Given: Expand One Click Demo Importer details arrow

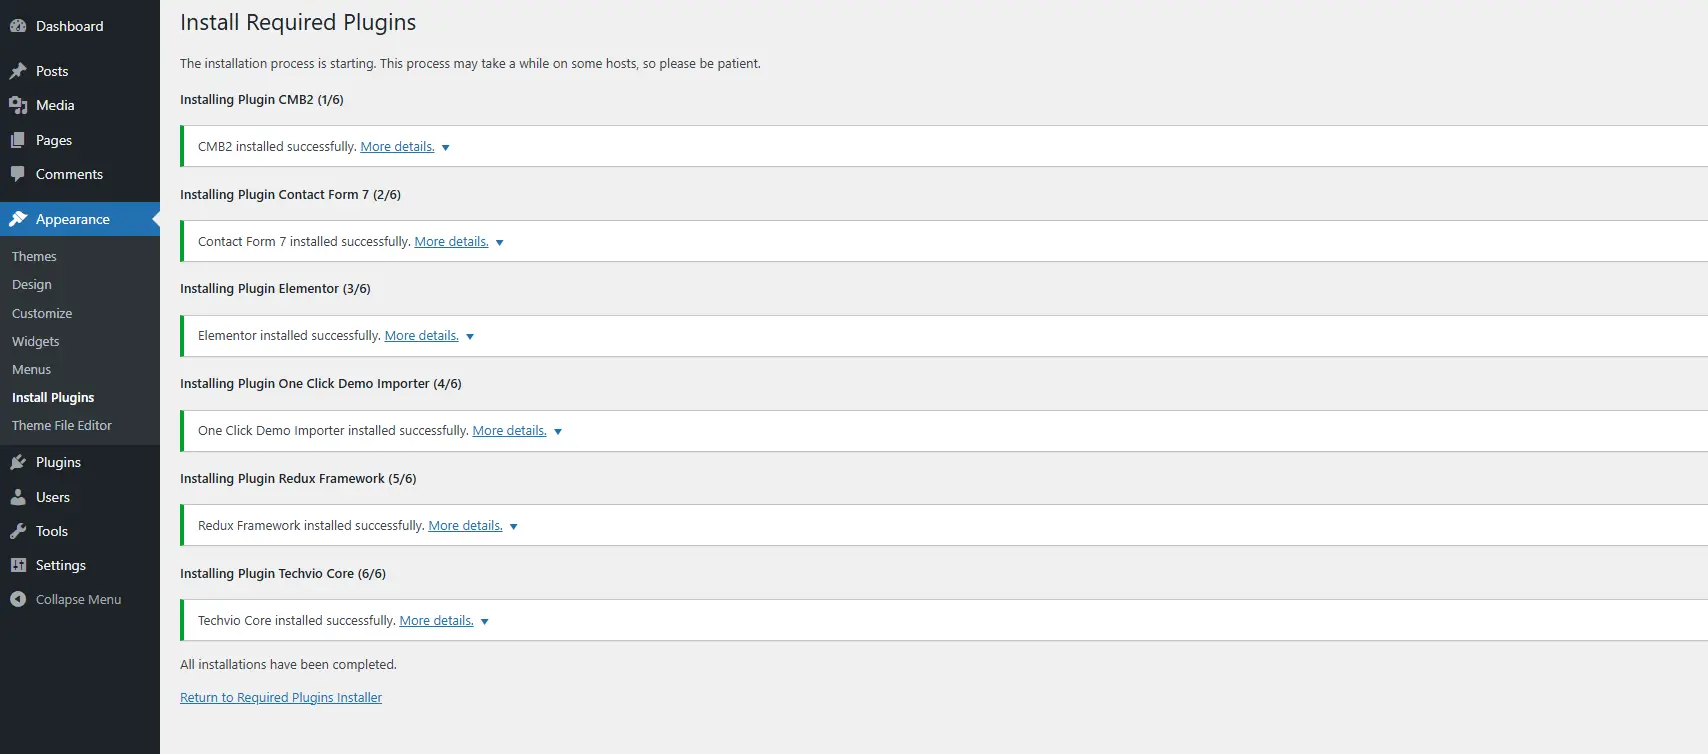Looking at the screenshot, I should 558,431.
